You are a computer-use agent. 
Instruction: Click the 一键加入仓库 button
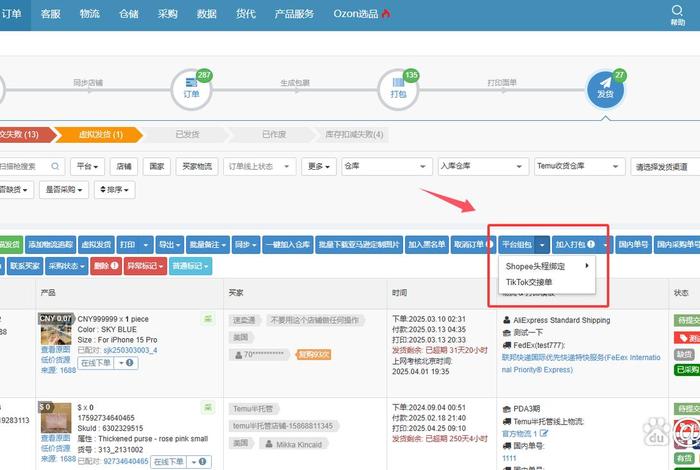[288, 245]
